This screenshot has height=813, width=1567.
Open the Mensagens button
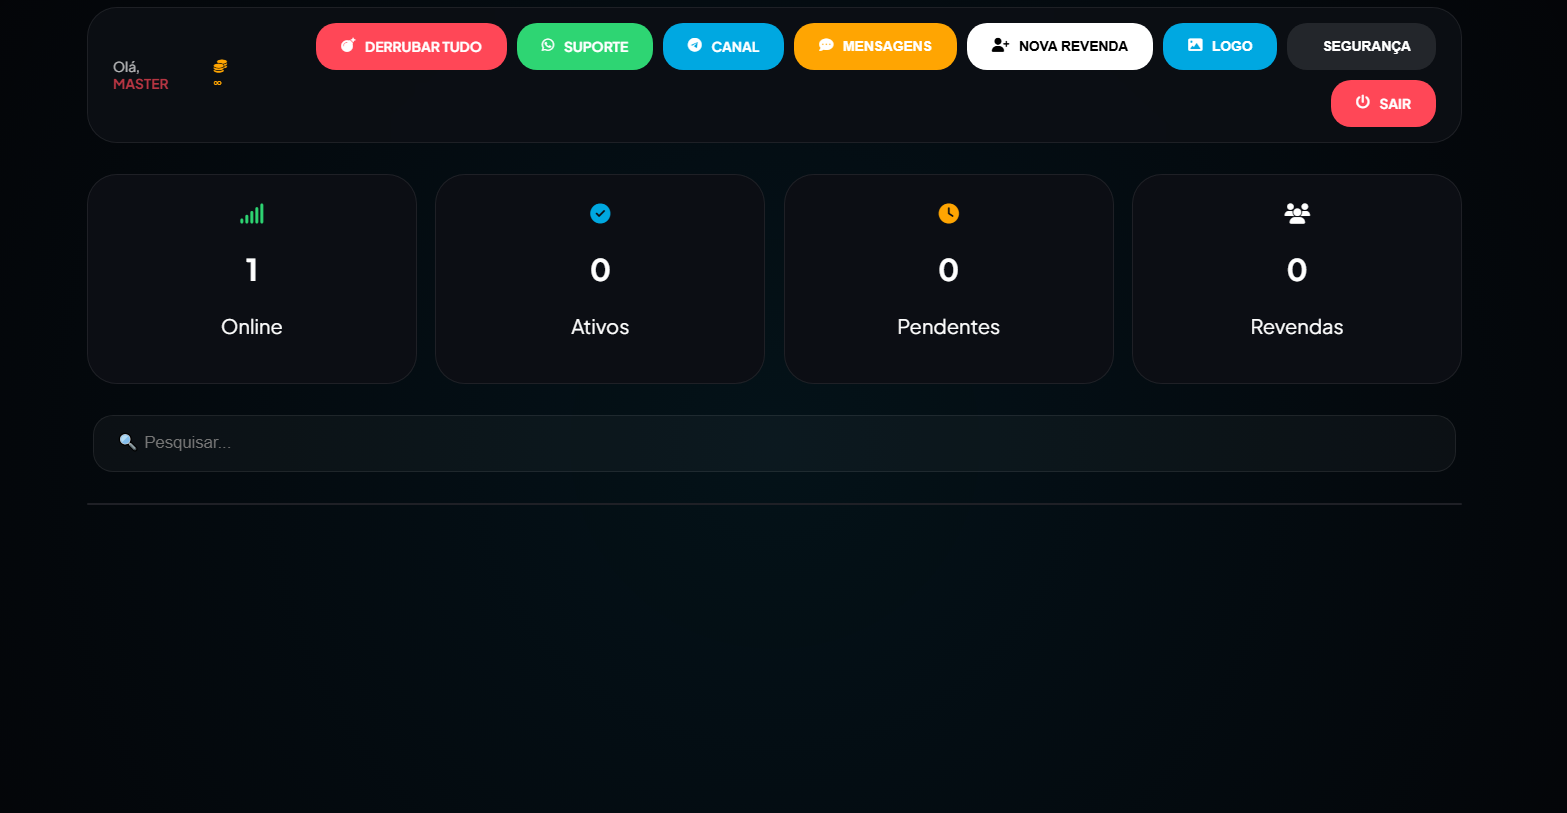pyautogui.click(x=875, y=47)
